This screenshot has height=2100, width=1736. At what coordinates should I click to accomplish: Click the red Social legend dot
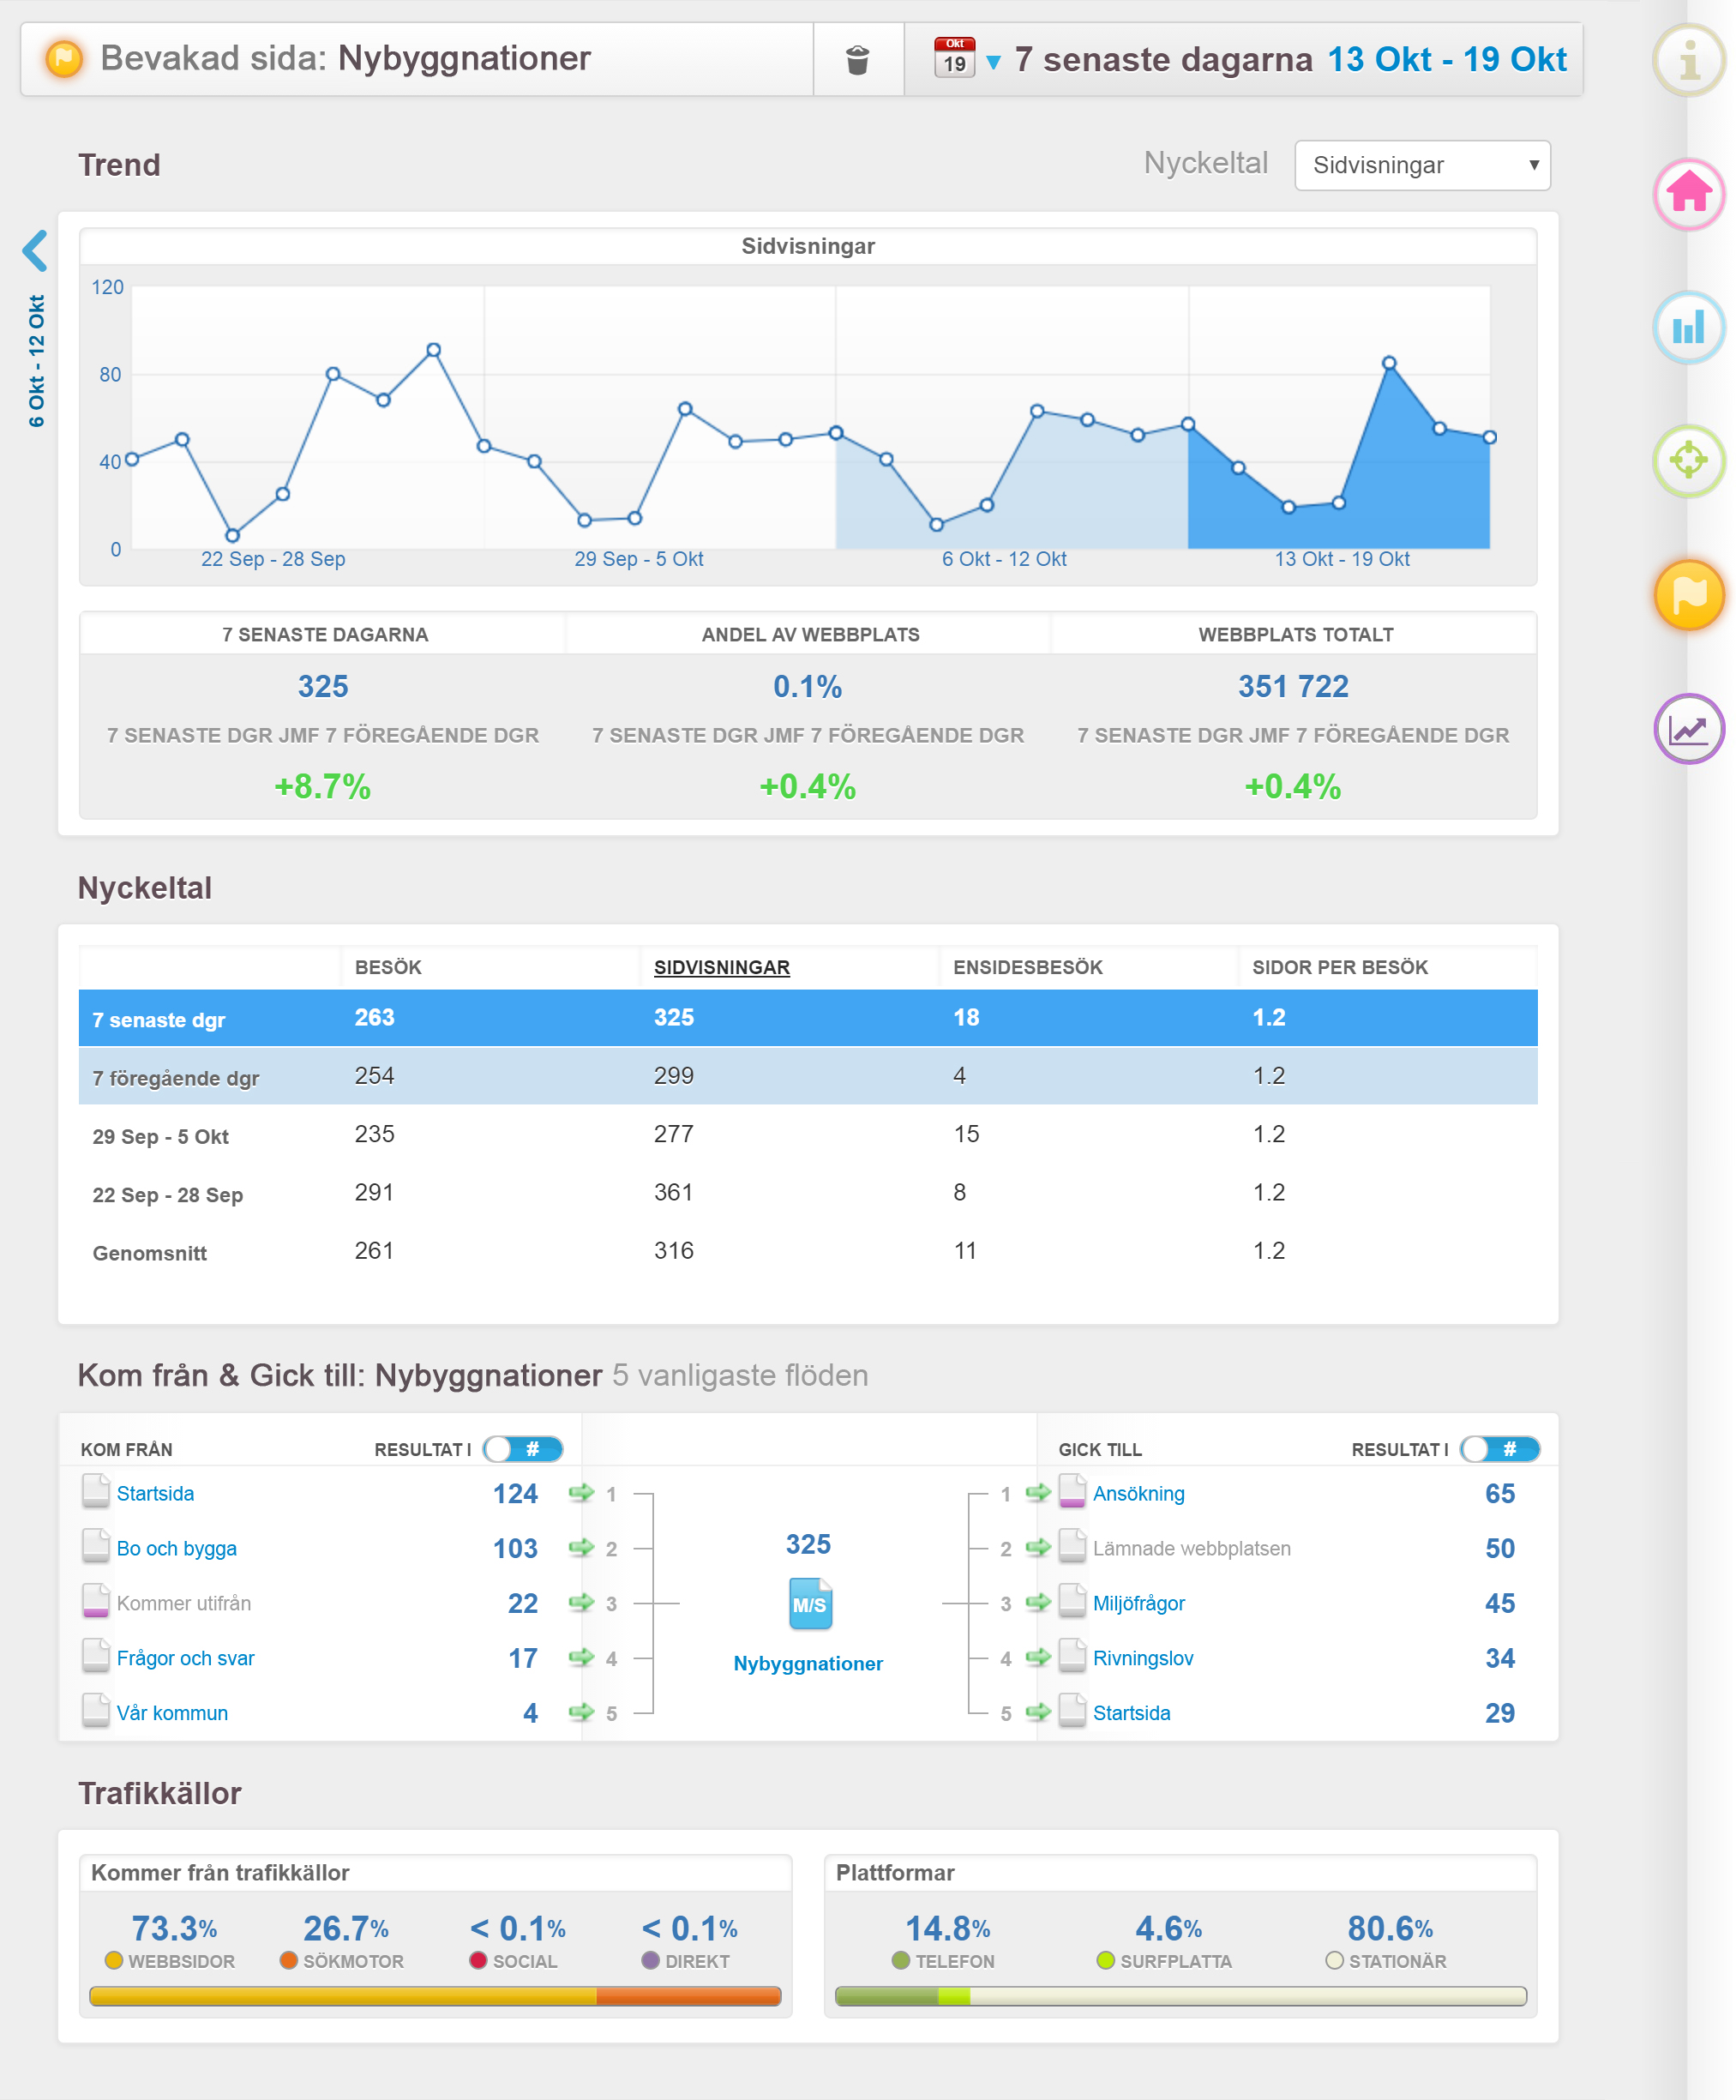478,1960
